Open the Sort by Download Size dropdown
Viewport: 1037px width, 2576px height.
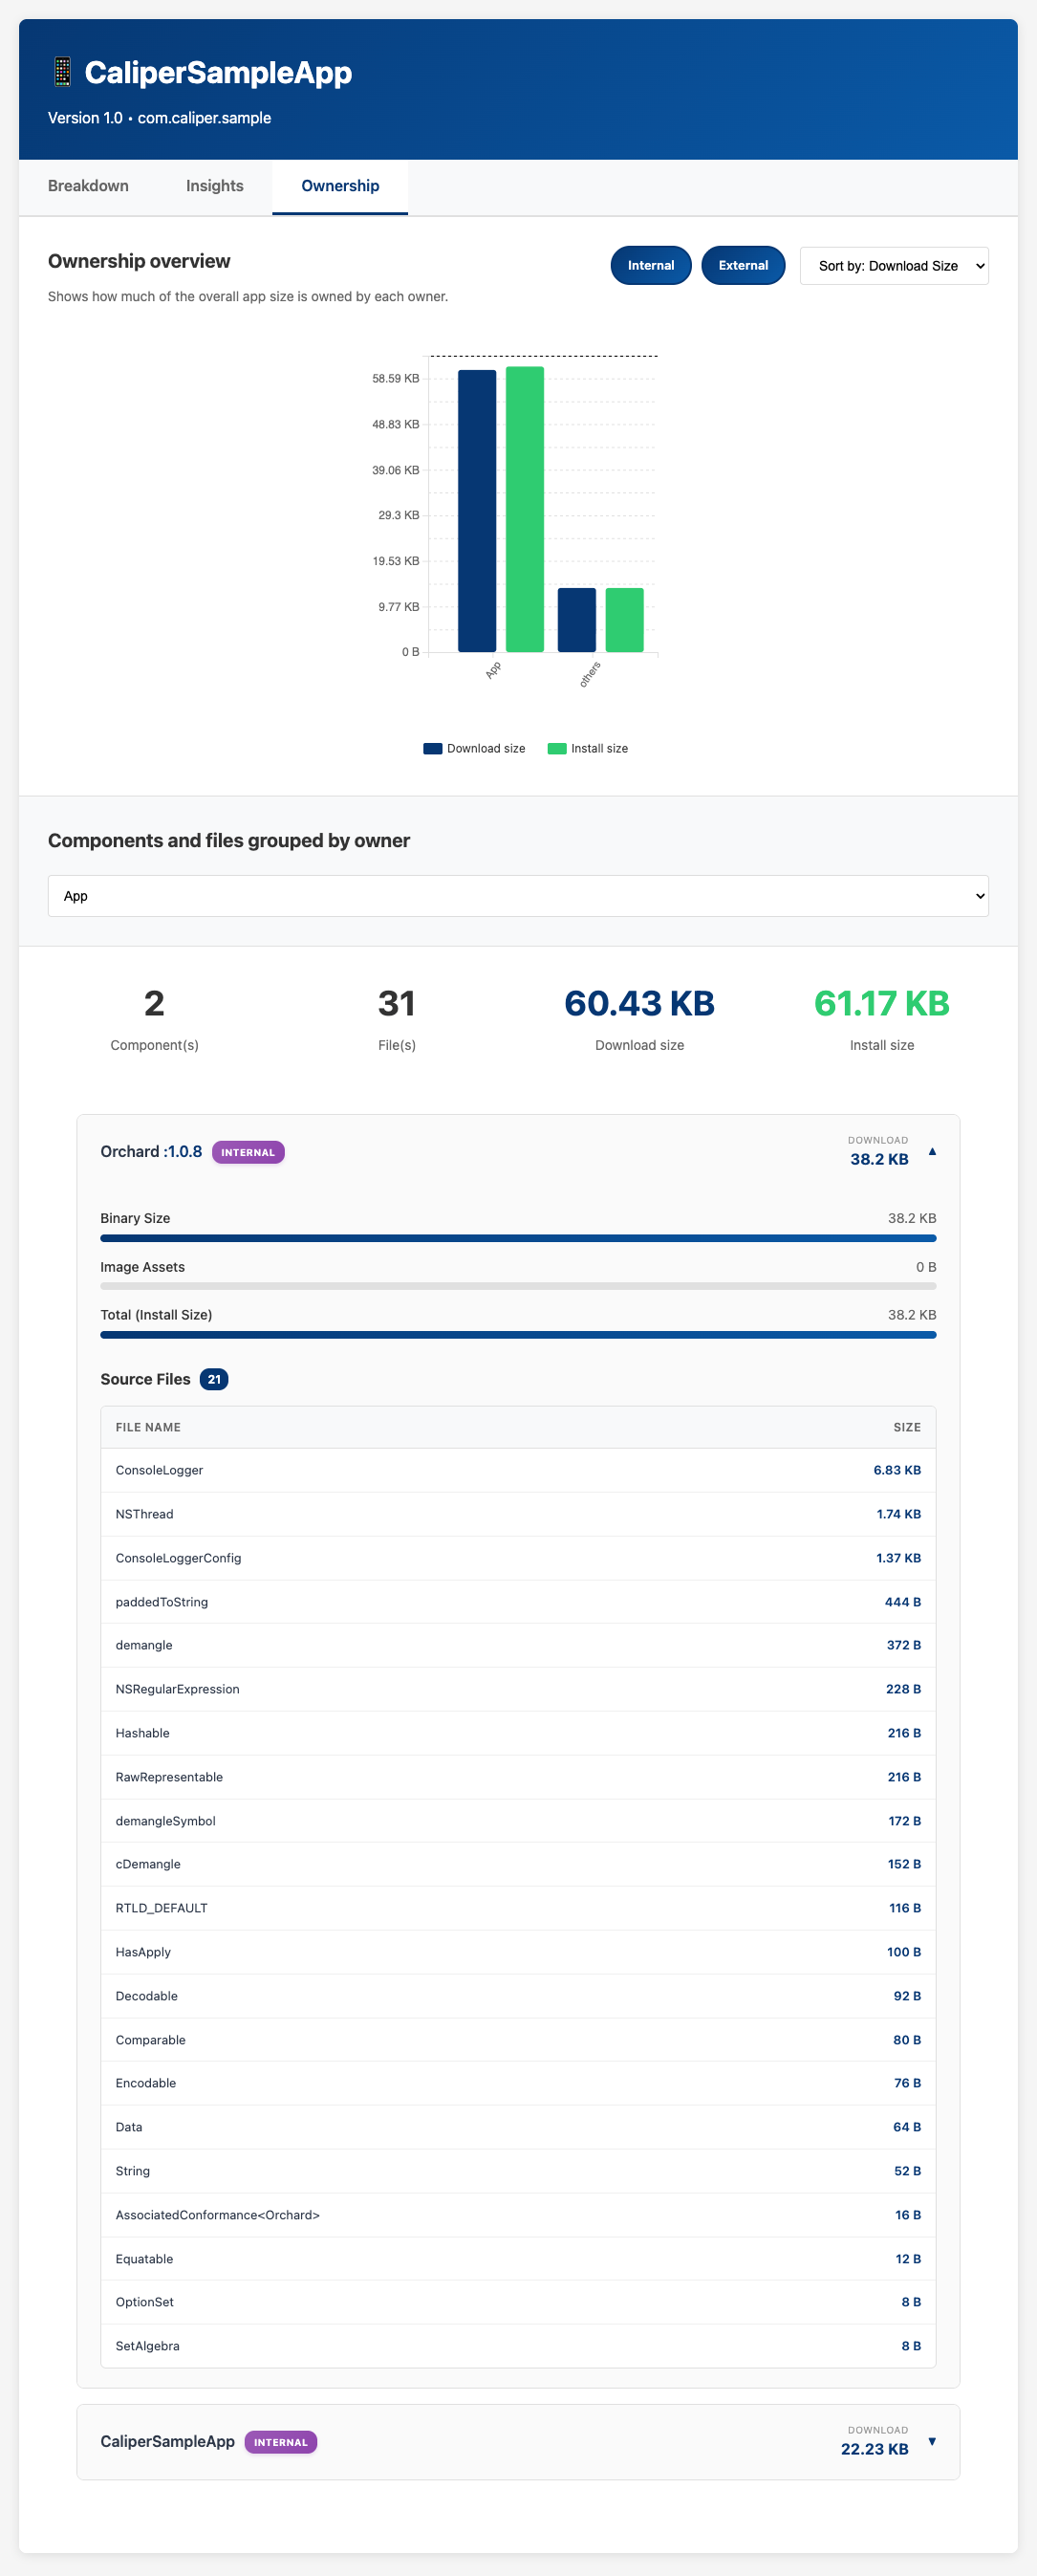coord(894,266)
